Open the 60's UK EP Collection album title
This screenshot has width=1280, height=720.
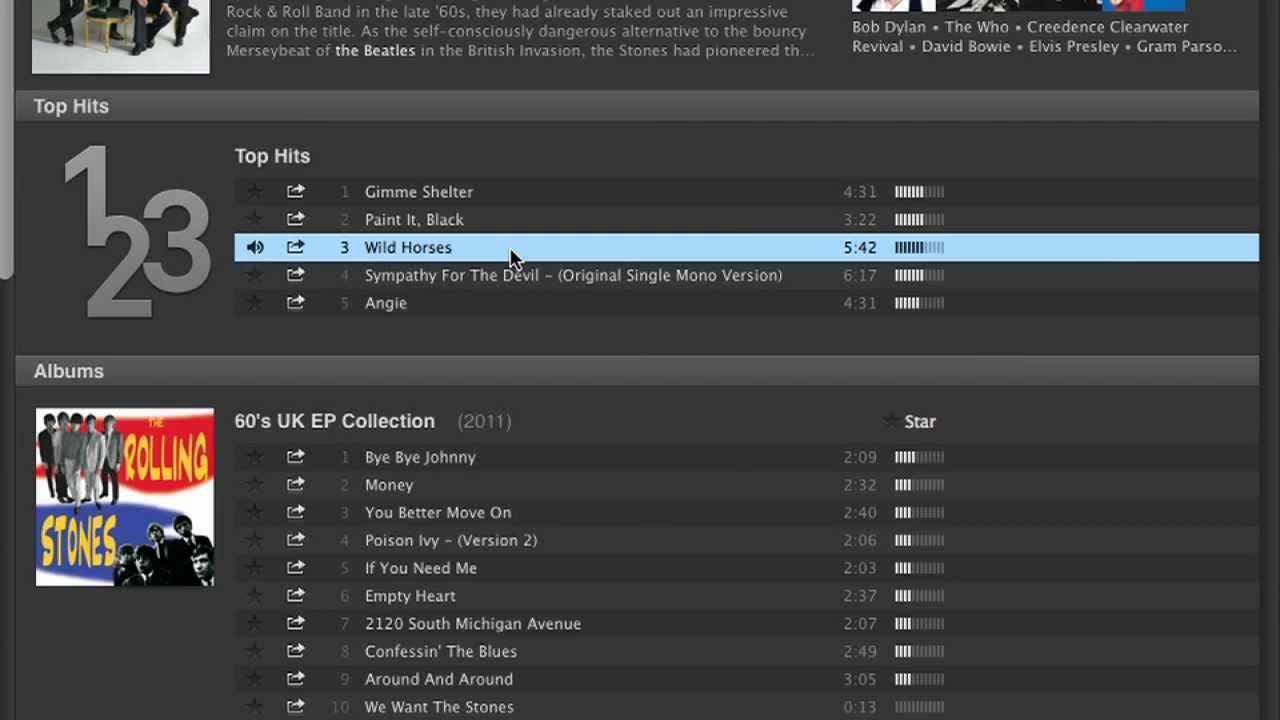pyautogui.click(x=335, y=421)
